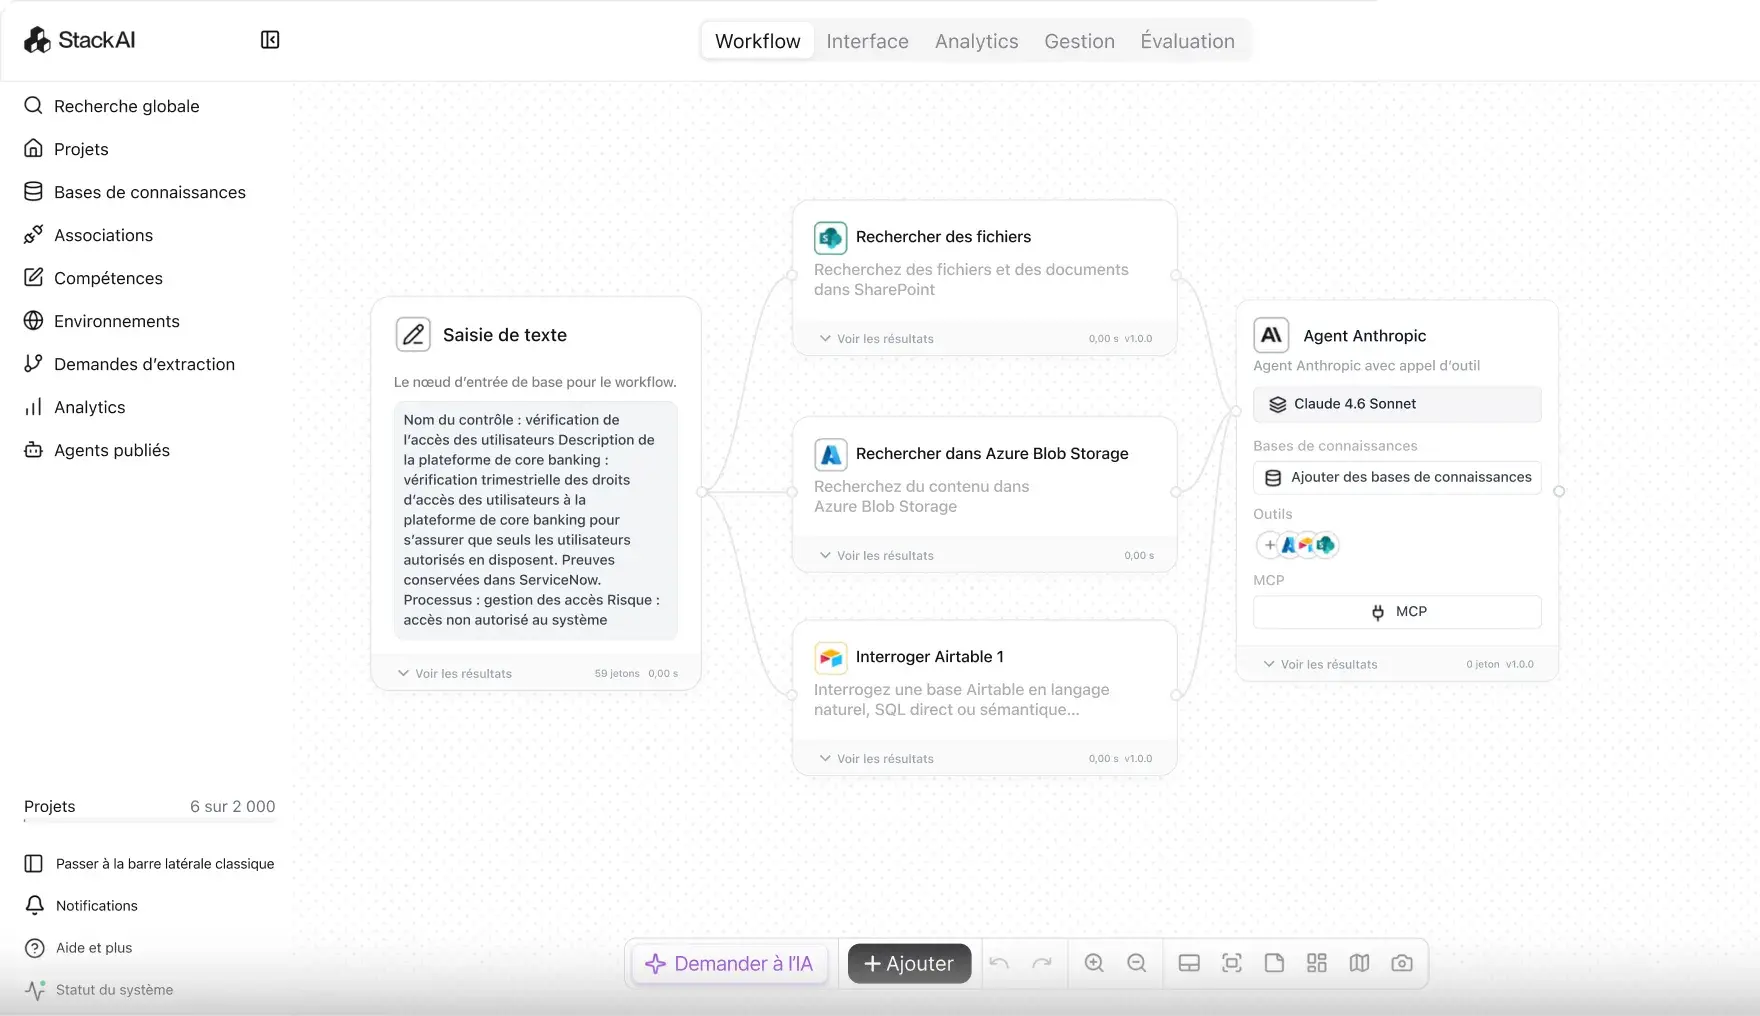Expand Voir les résultats on Azure Blob Storage node
Image resolution: width=1760 pixels, height=1016 pixels.
877,556
